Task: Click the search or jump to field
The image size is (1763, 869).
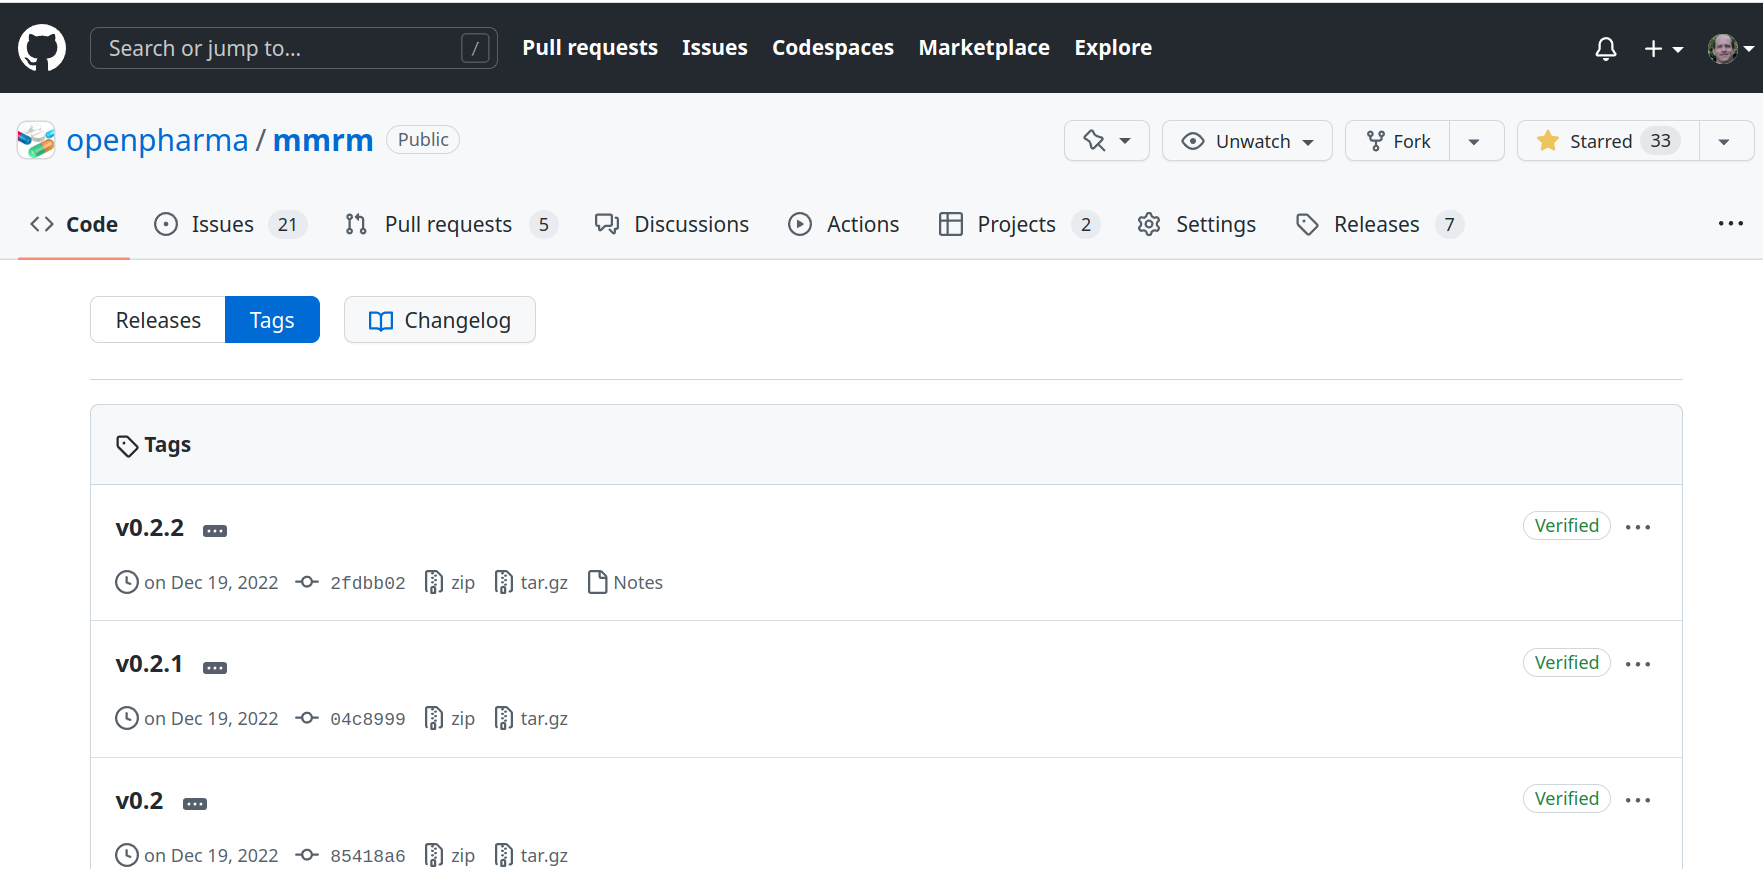Action: (x=280, y=48)
